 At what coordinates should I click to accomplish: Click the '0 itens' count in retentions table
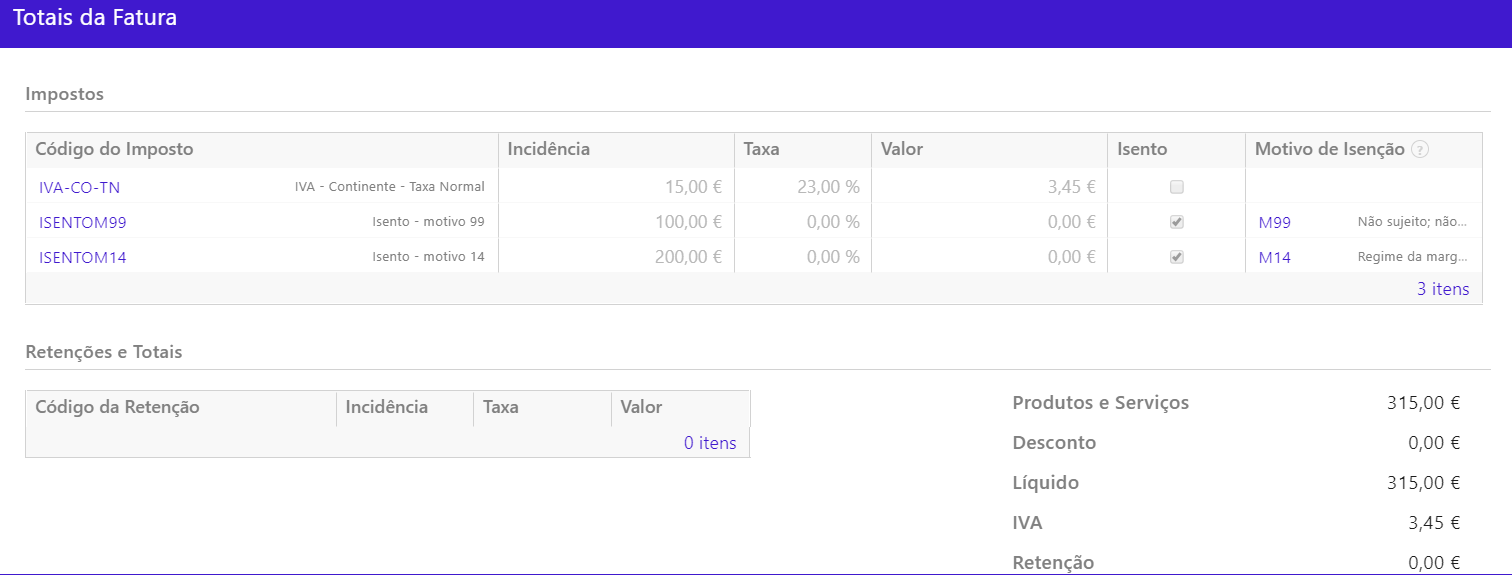click(x=710, y=443)
